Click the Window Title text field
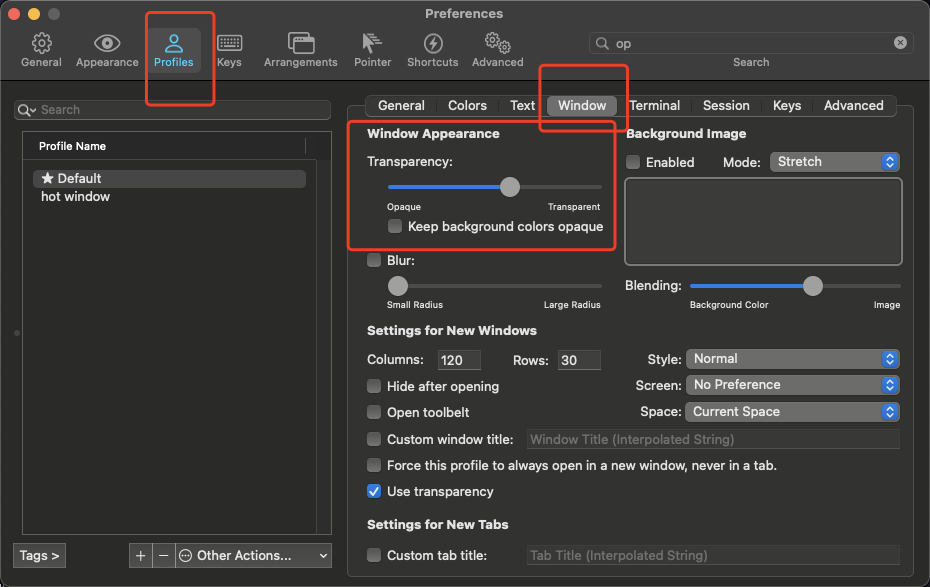Screen dimensions: 930x587 [x=713, y=439]
